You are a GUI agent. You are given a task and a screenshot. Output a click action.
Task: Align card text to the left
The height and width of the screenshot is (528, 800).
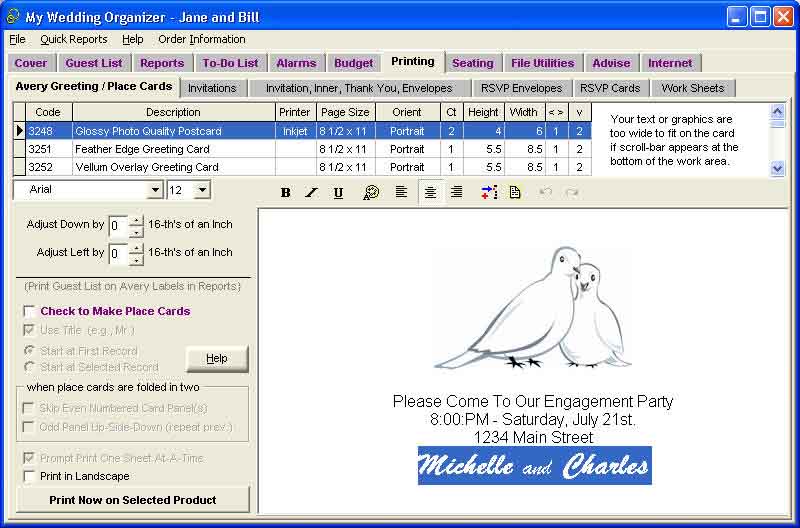click(x=402, y=192)
